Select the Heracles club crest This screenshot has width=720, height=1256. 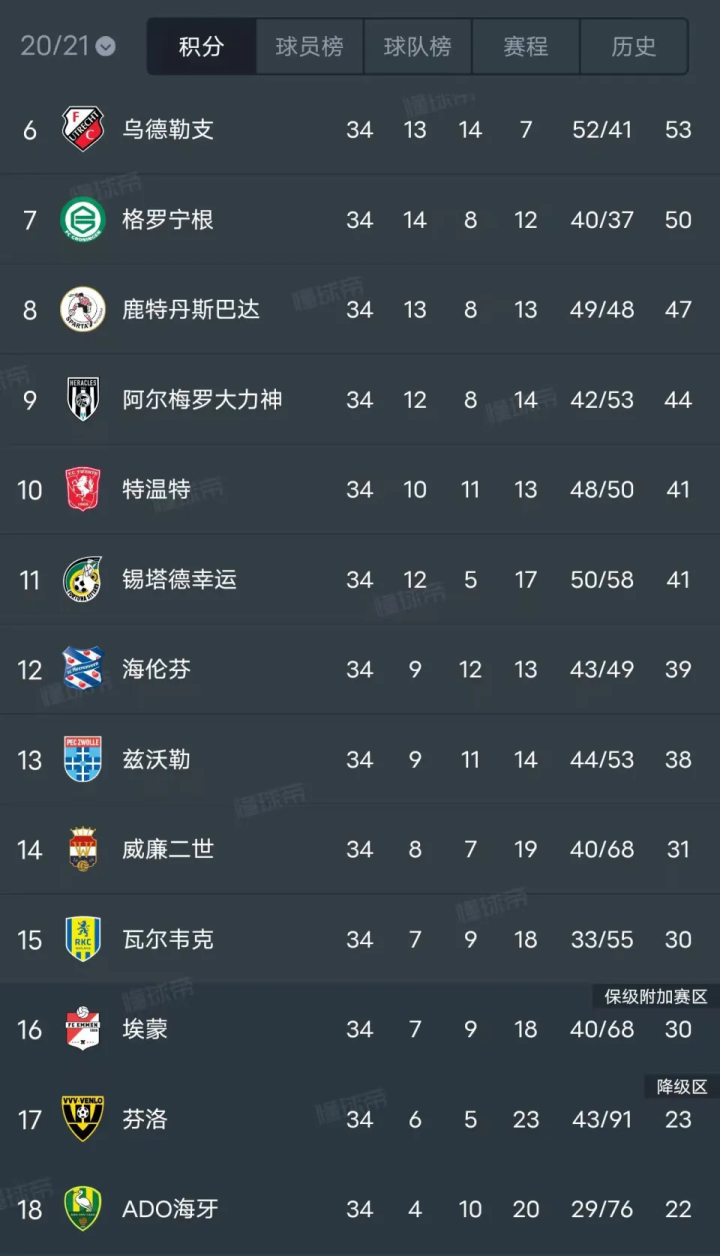(x=83, y=399)
